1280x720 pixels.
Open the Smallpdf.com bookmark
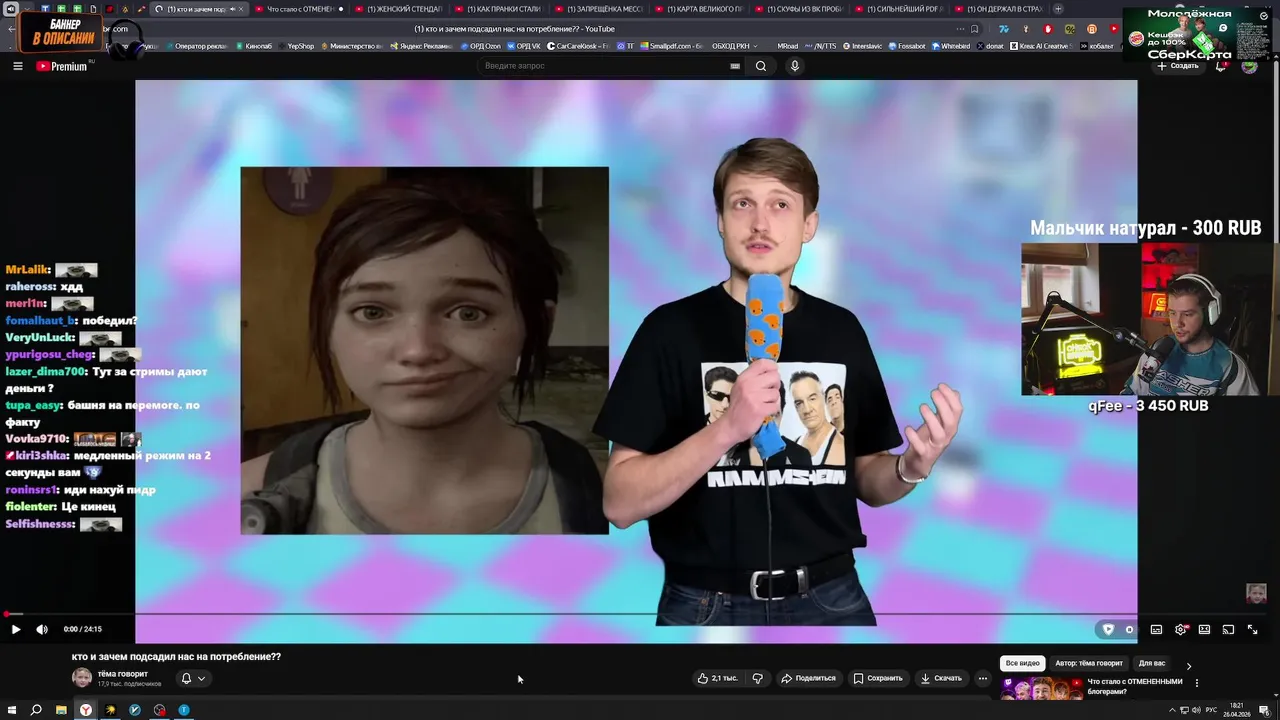pyautogui.click(x=671, y=46)
